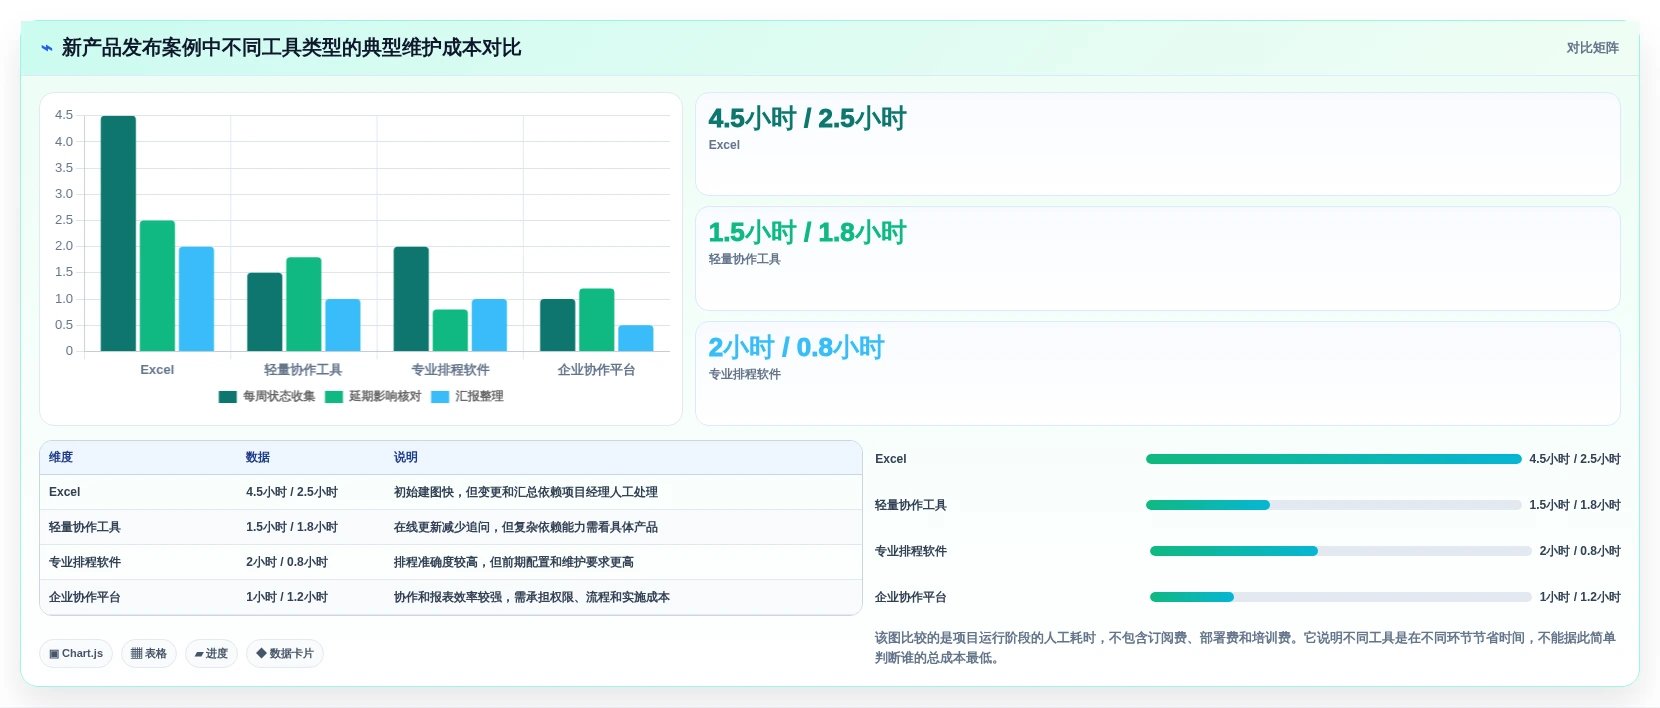Select the 专业排程软件 row's first cell in table
1660x708 pixels.
pyautogui.click(x=138, y=562)
